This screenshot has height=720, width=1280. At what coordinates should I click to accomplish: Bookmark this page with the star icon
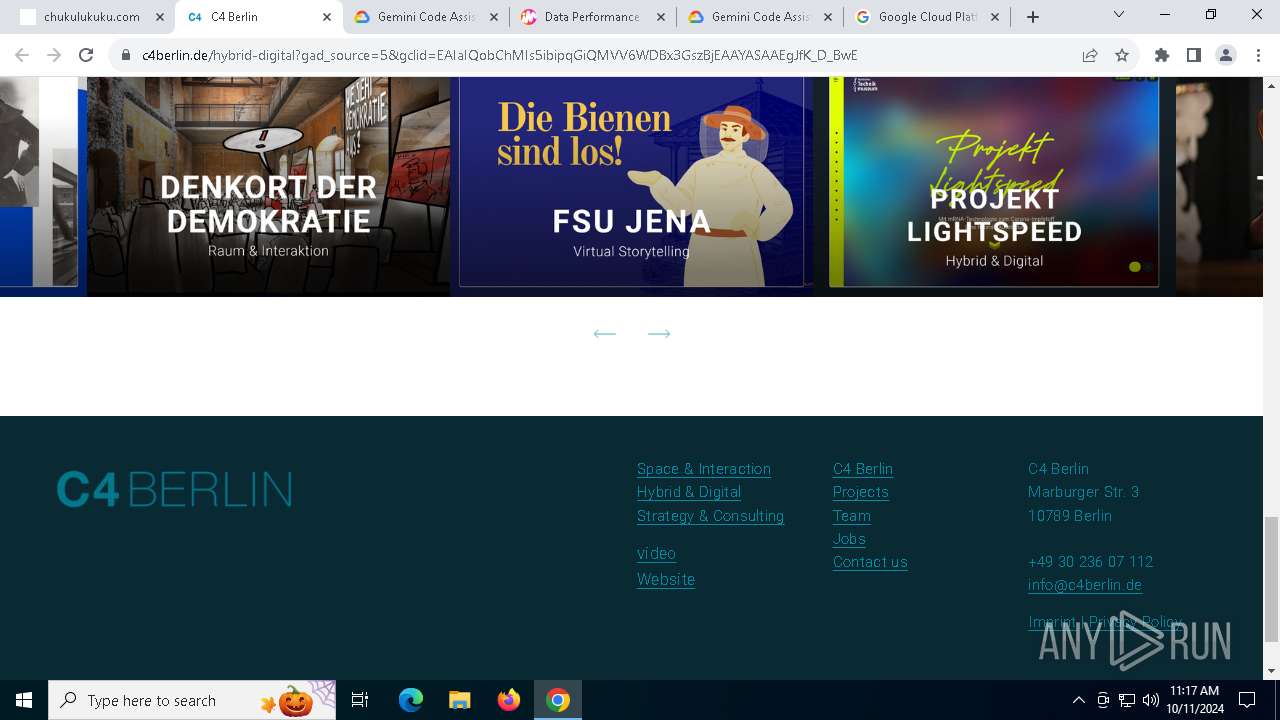1122,55
